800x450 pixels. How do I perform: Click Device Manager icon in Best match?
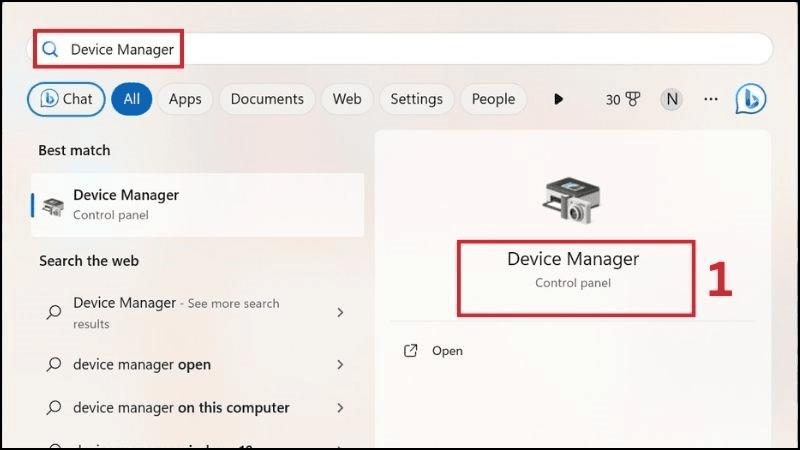pos(53,205)
